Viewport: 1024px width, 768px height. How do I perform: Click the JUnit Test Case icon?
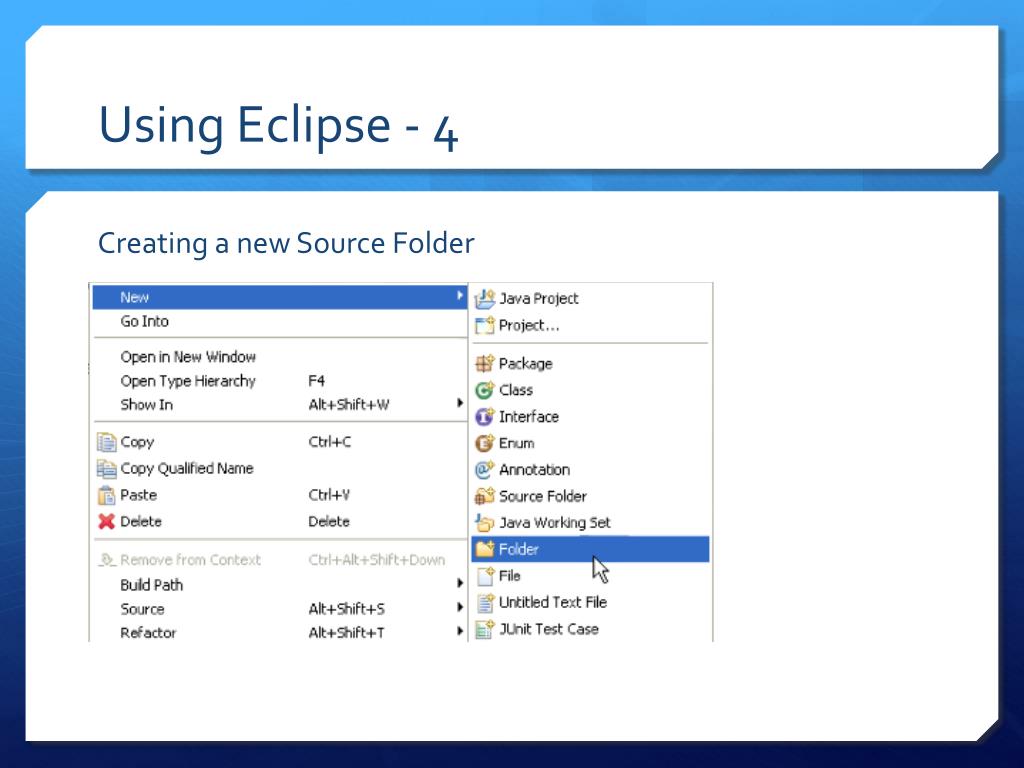(x=485, y=629)
